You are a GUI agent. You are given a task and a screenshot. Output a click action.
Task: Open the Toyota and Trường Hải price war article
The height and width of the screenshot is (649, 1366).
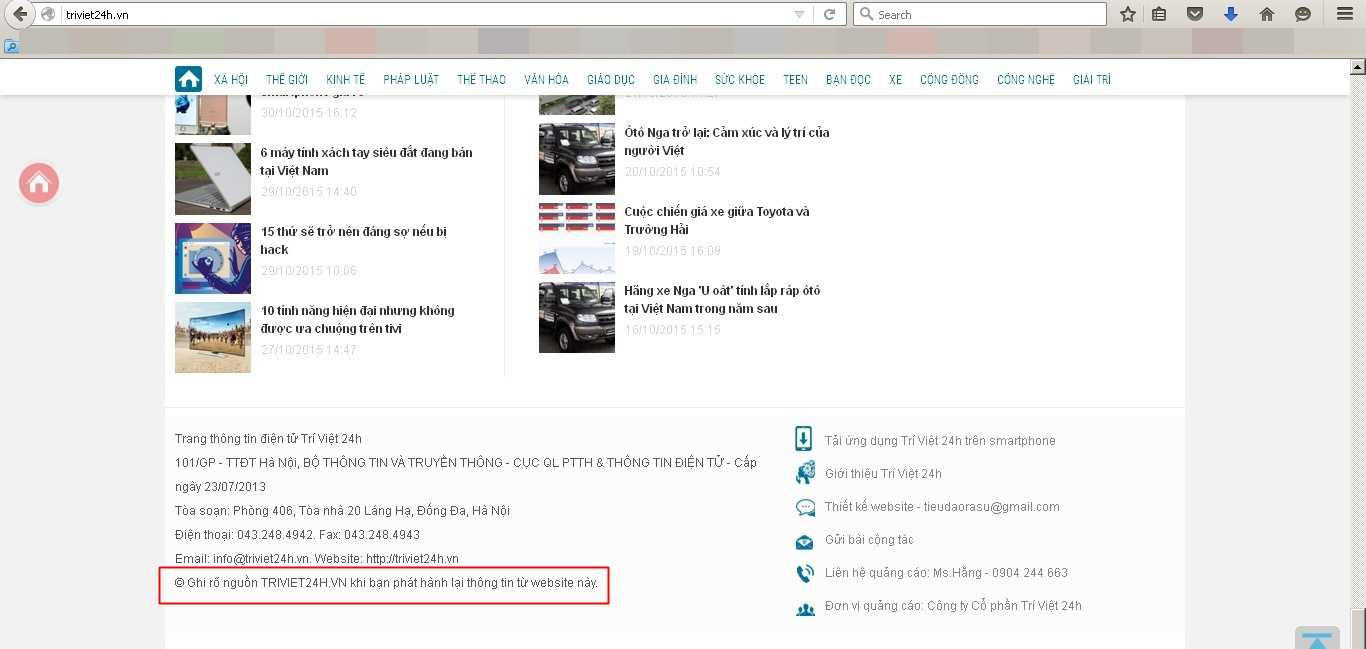(716, 220)
